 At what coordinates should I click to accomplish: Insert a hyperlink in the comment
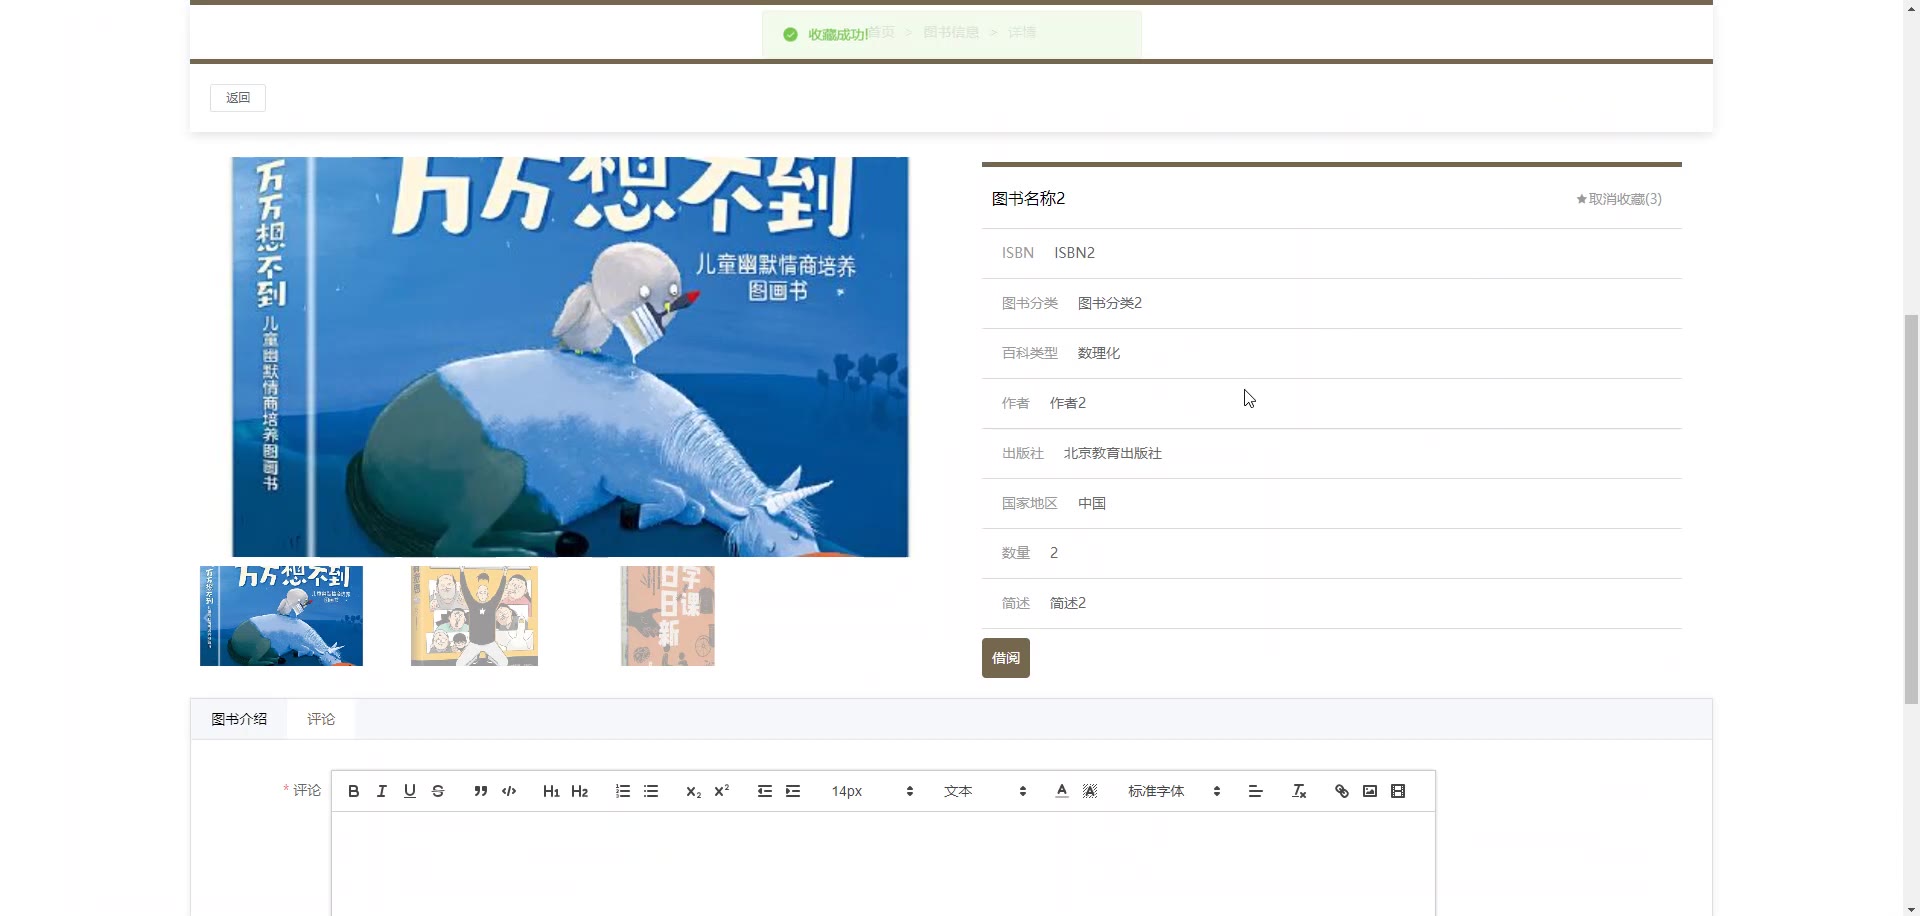(1342, 791)
